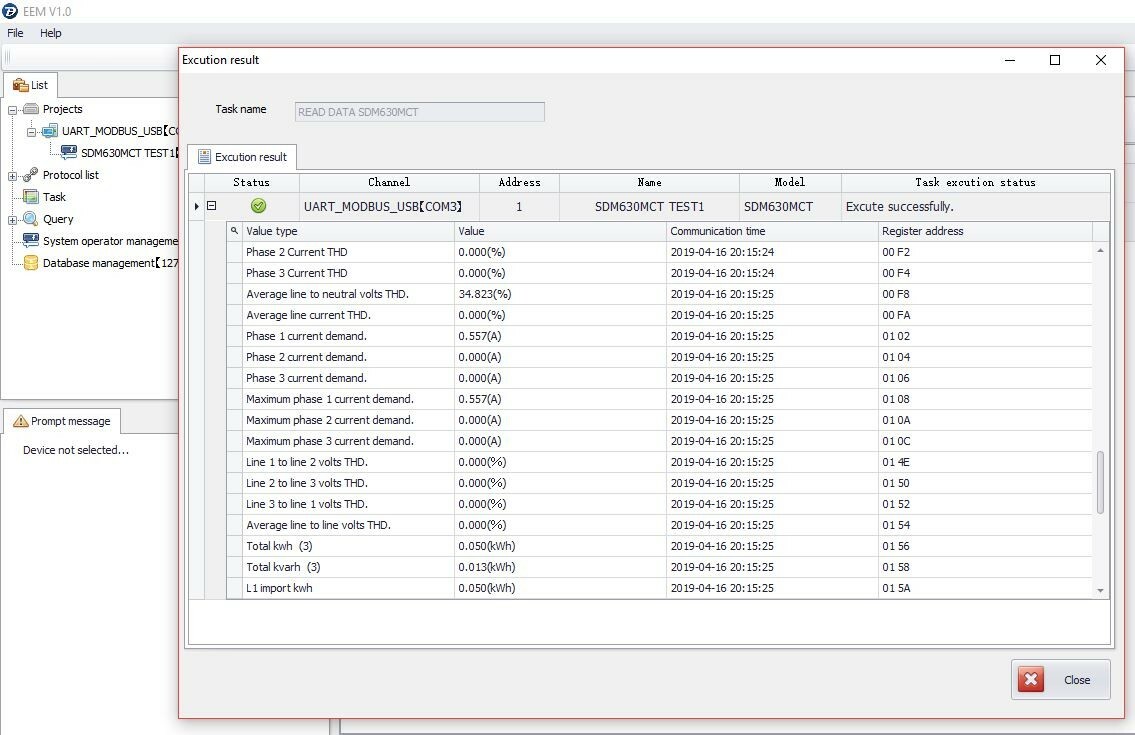The height and width of the screenshot is (735, 1135).
Task: Click the UART_MODBUS_USB channel icon
Action: pyautogui.click(x=50, y=131)
